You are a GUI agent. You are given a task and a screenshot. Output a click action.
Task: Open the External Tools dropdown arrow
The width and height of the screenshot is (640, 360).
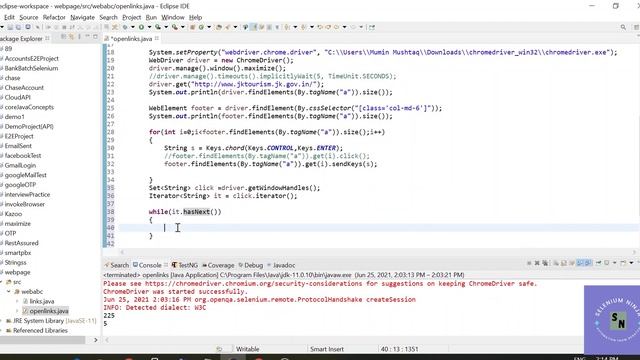(182, 27)
